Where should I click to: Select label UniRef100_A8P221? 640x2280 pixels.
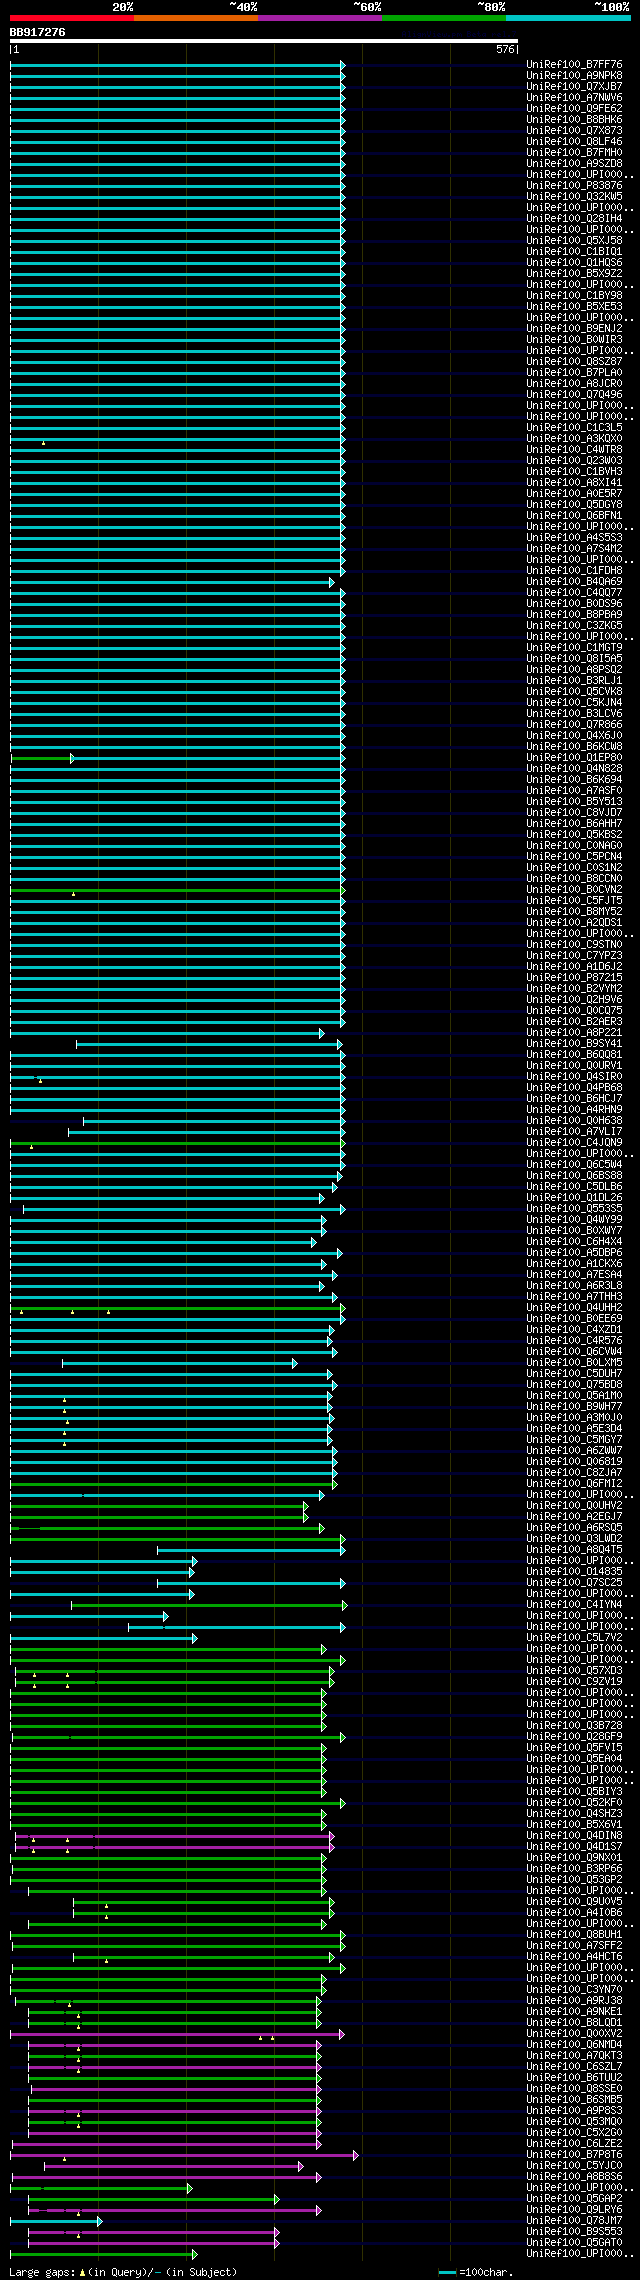[574, 1032]
